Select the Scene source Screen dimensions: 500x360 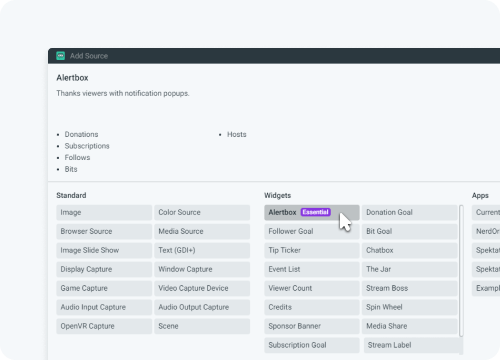point(202,326)
